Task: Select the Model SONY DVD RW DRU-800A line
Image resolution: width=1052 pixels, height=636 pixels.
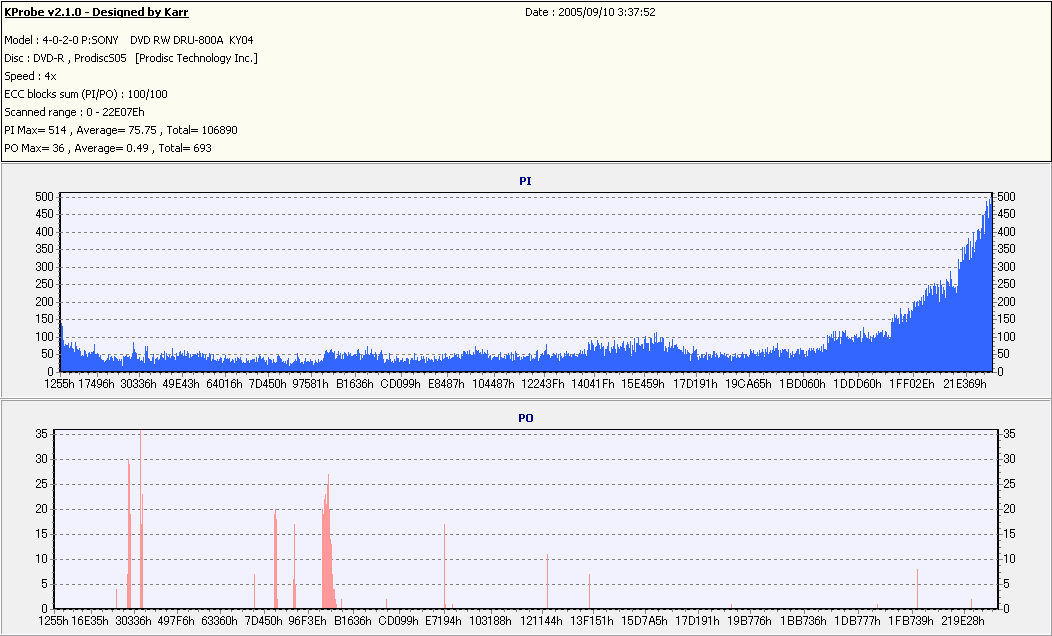Action: [x=129, y=40]
